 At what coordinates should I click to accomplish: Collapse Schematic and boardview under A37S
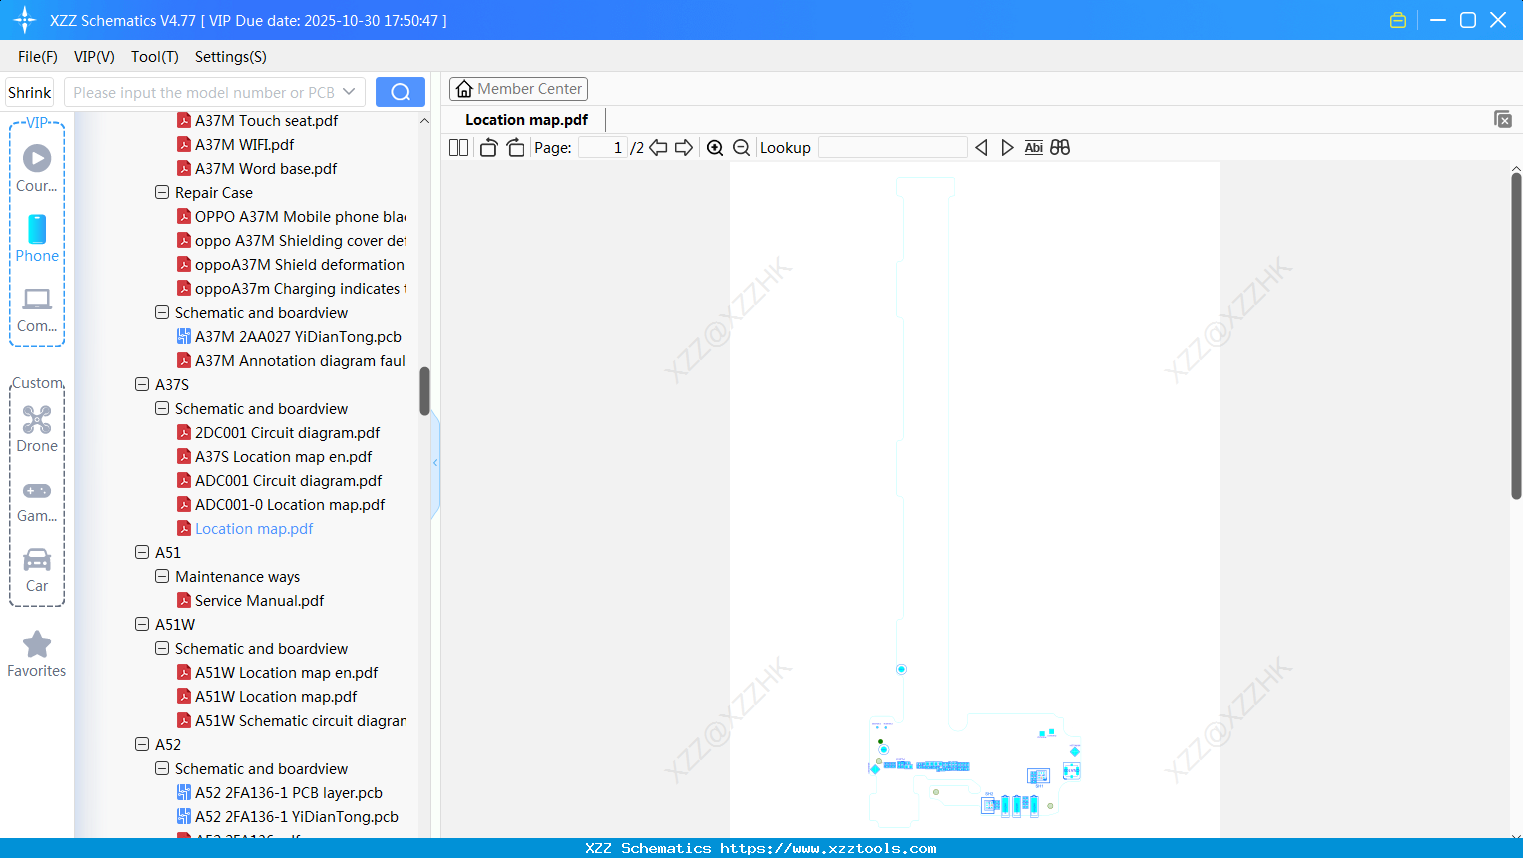pos(162,408)
